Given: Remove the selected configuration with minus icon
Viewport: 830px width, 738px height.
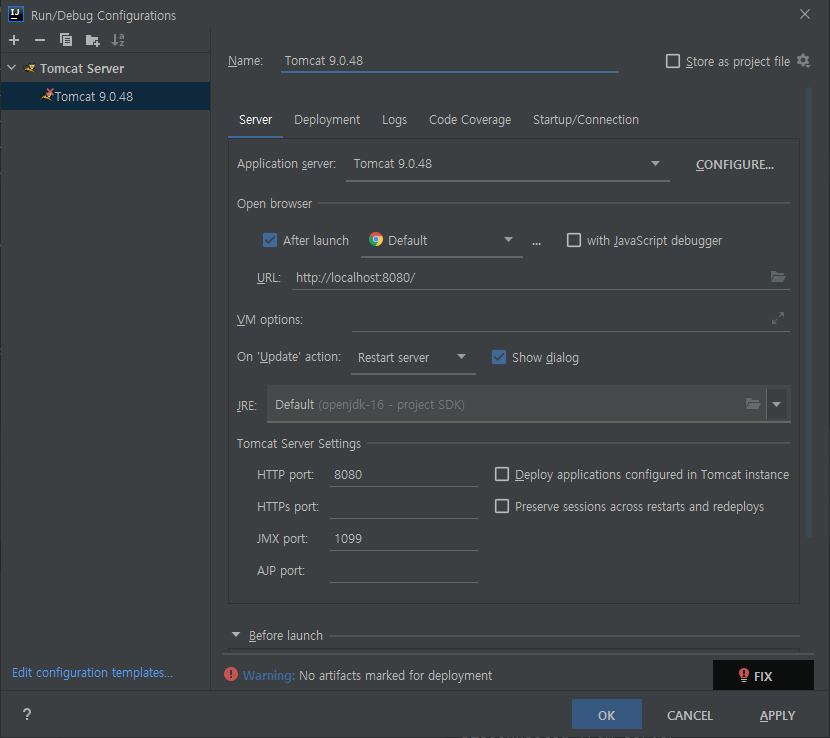Looking at the screenshot, I should [40, 40].
